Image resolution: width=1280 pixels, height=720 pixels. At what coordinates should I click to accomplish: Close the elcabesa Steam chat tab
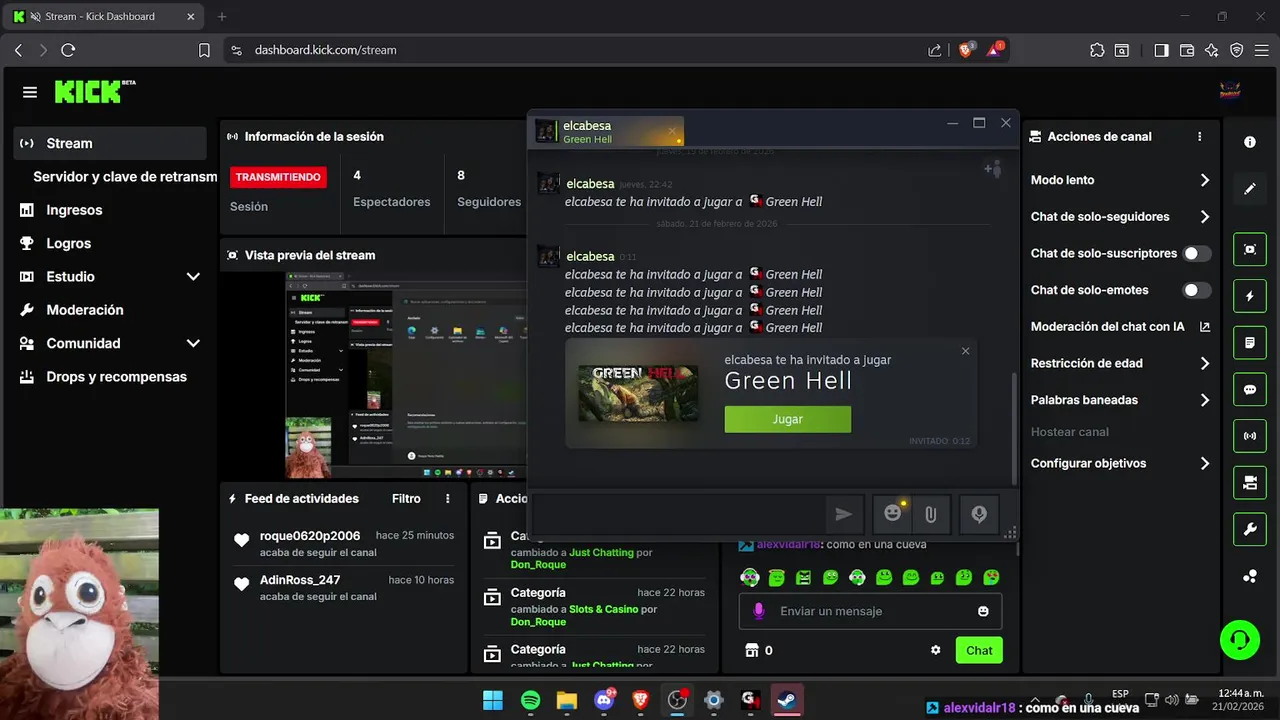672,130
